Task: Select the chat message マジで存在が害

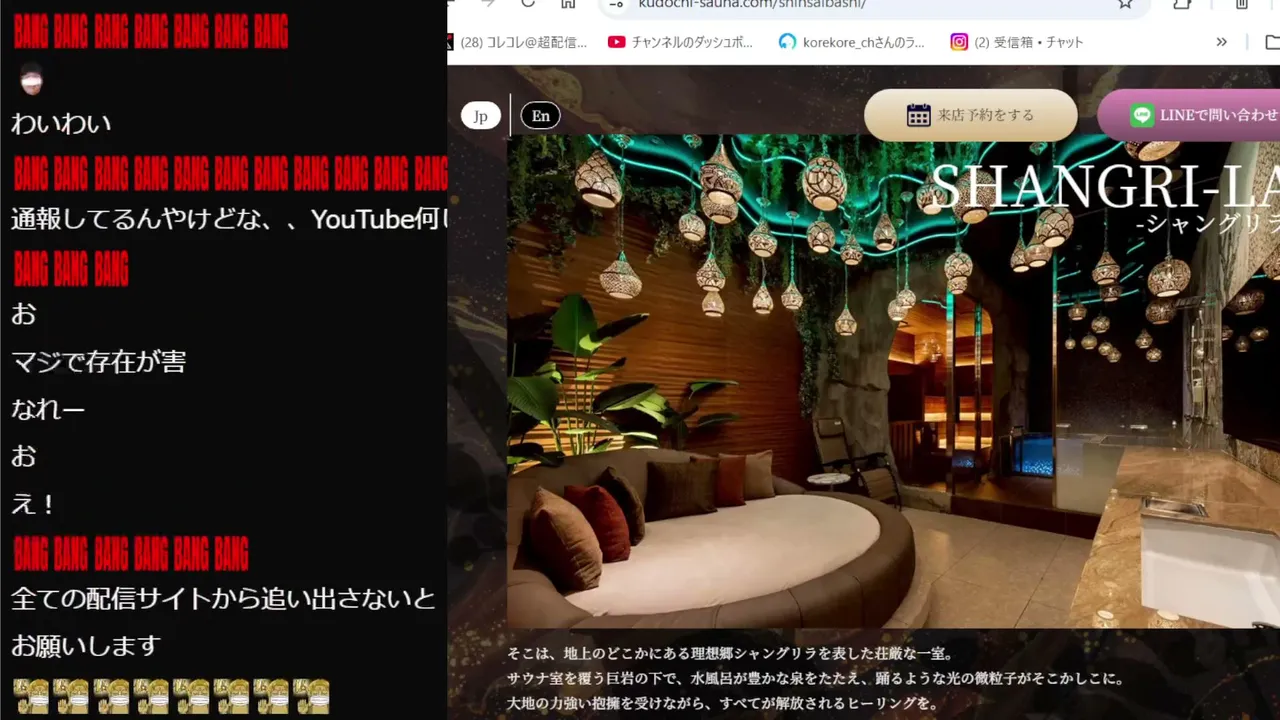Action: (98, 361)
